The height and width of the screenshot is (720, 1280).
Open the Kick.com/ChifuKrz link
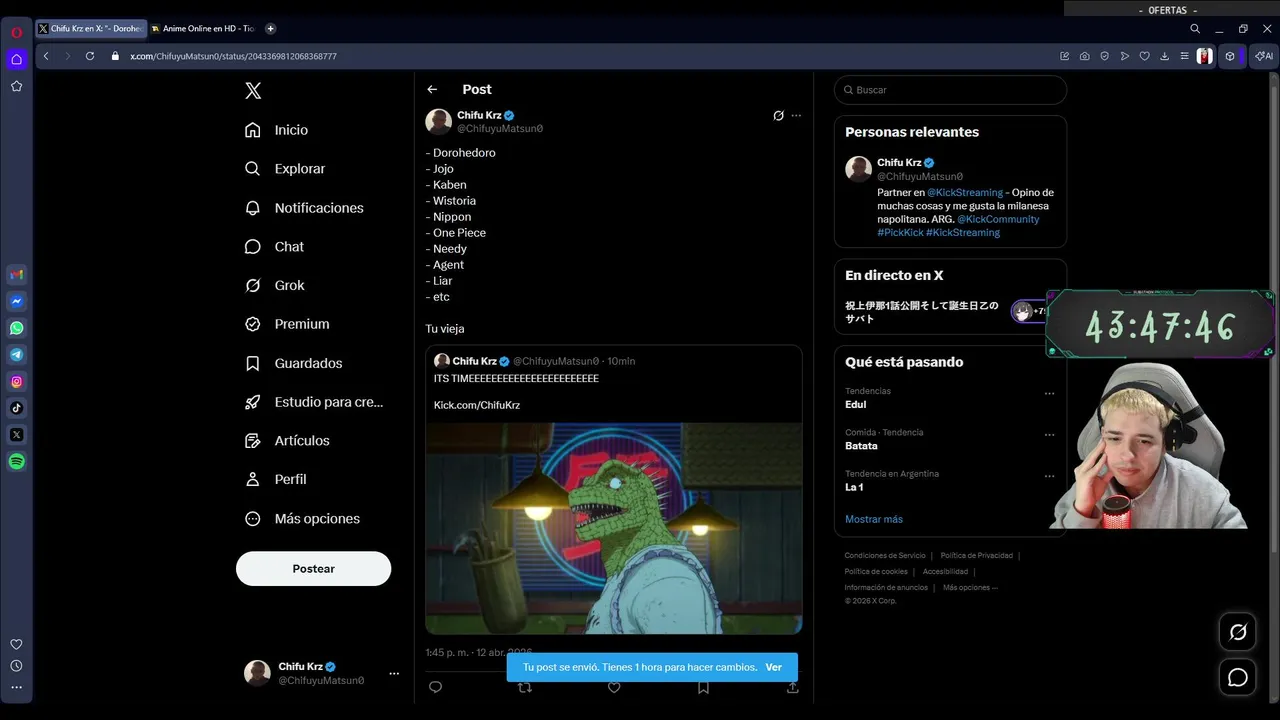(477, 405)
